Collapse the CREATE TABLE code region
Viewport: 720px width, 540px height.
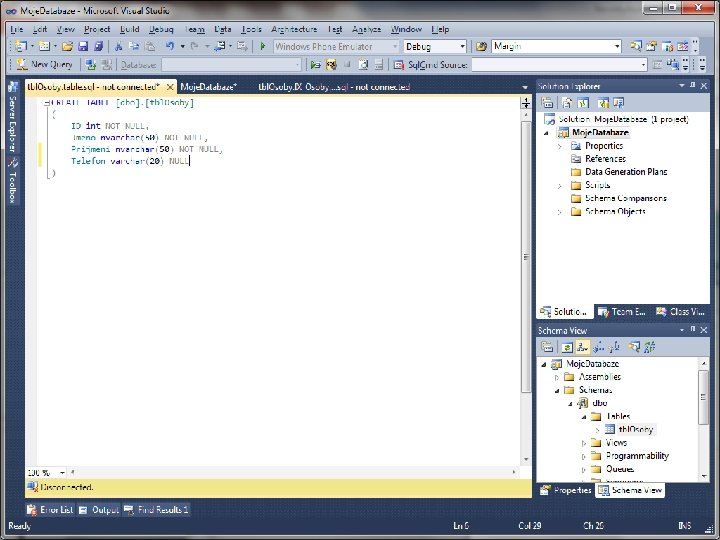pyautogui.click(x=47, y=103)
